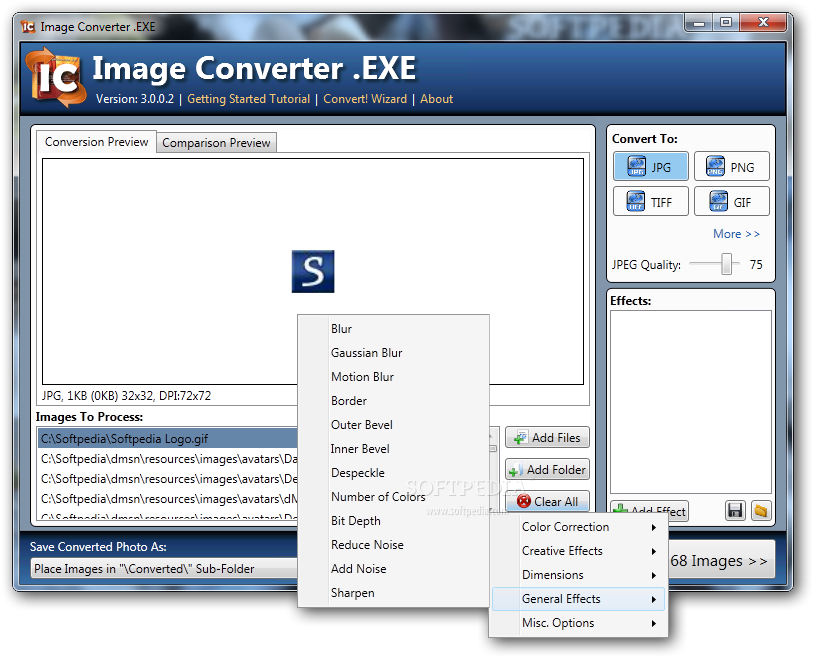Start converting 68 Images button
Viewport: 814px width, 658px height.
721,560
